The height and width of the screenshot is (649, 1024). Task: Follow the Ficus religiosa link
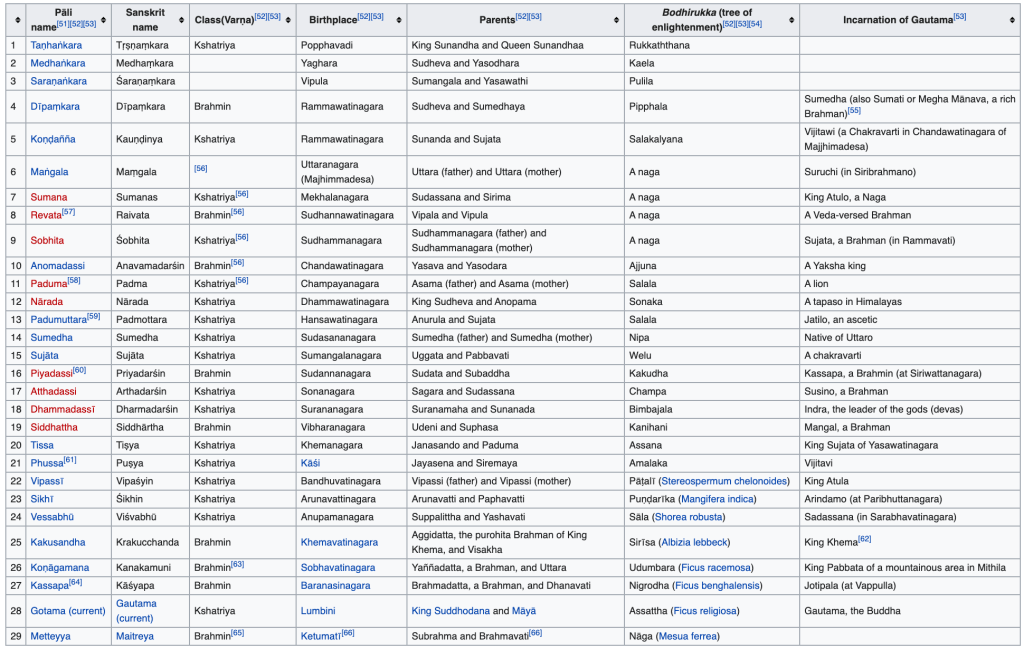tap(705, 611)
